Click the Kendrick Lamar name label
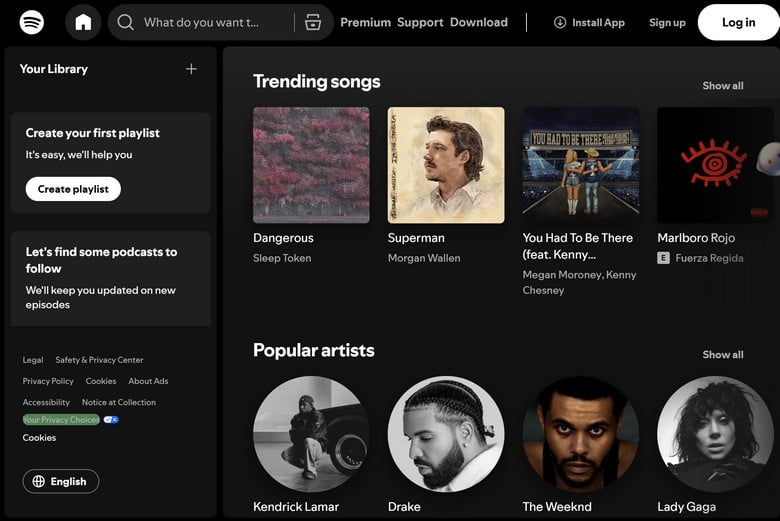The width and height of the screenshot is (780, 521). (296, 507)
